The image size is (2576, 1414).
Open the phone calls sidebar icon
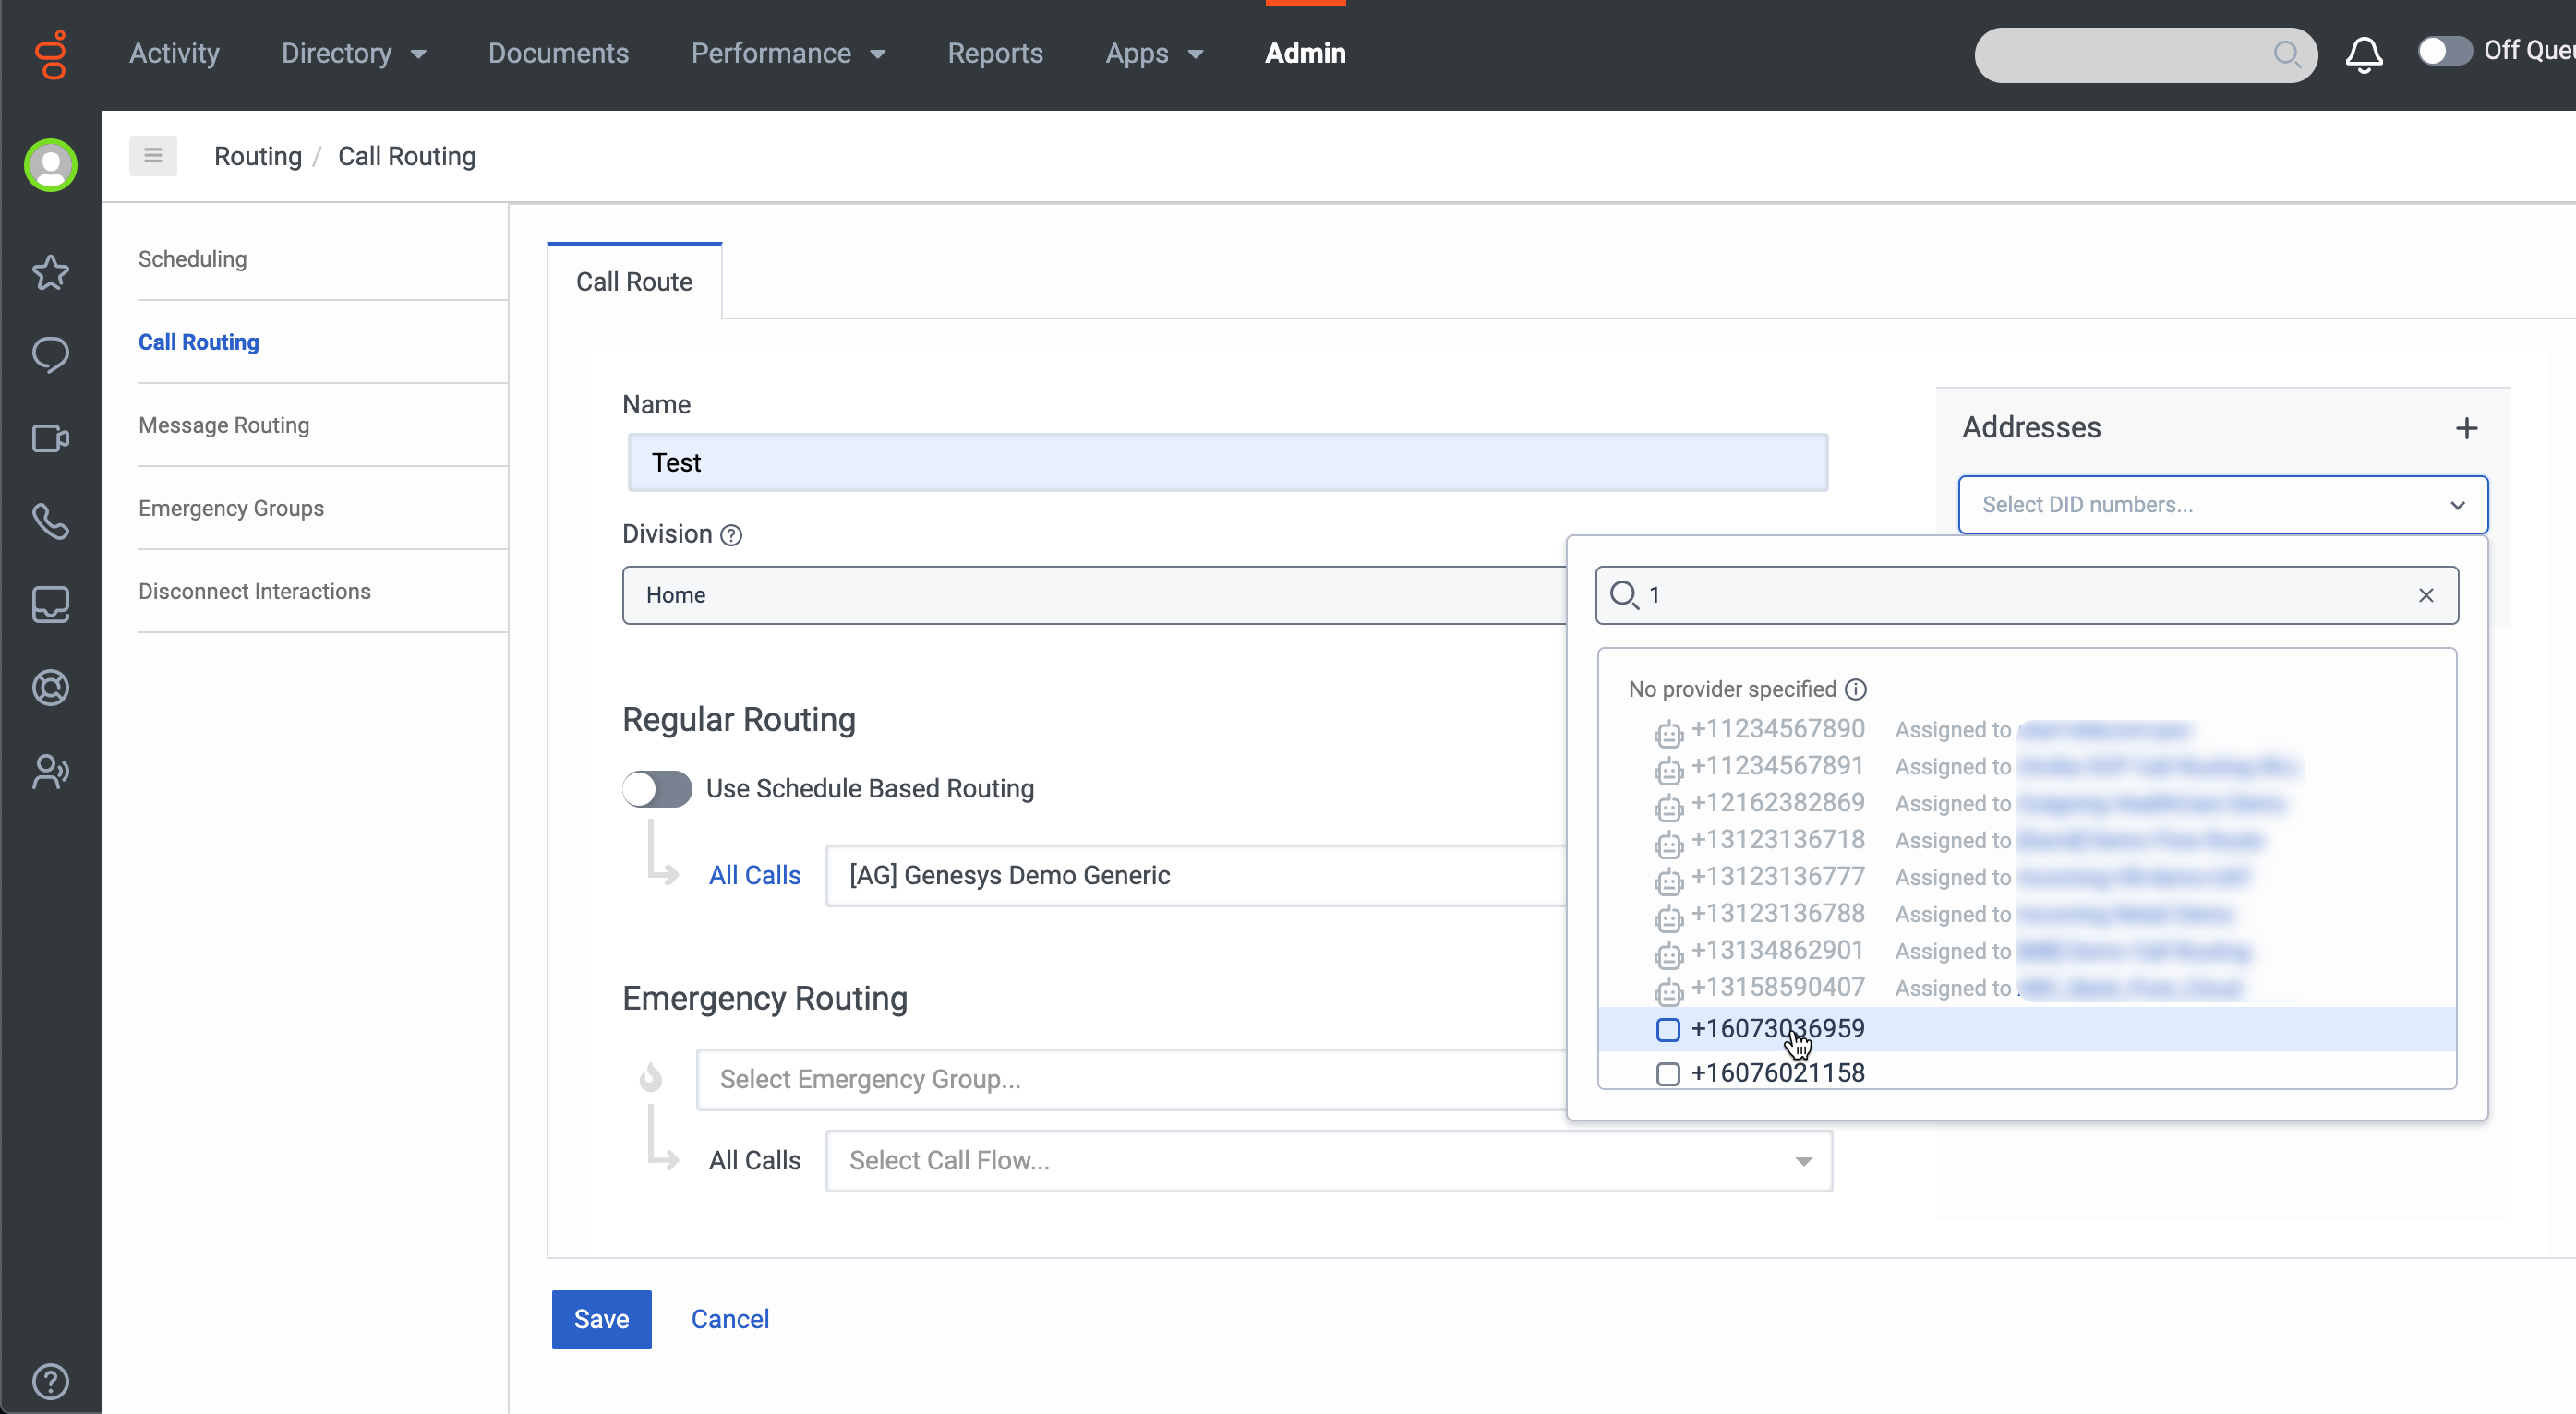click(50, 521)
